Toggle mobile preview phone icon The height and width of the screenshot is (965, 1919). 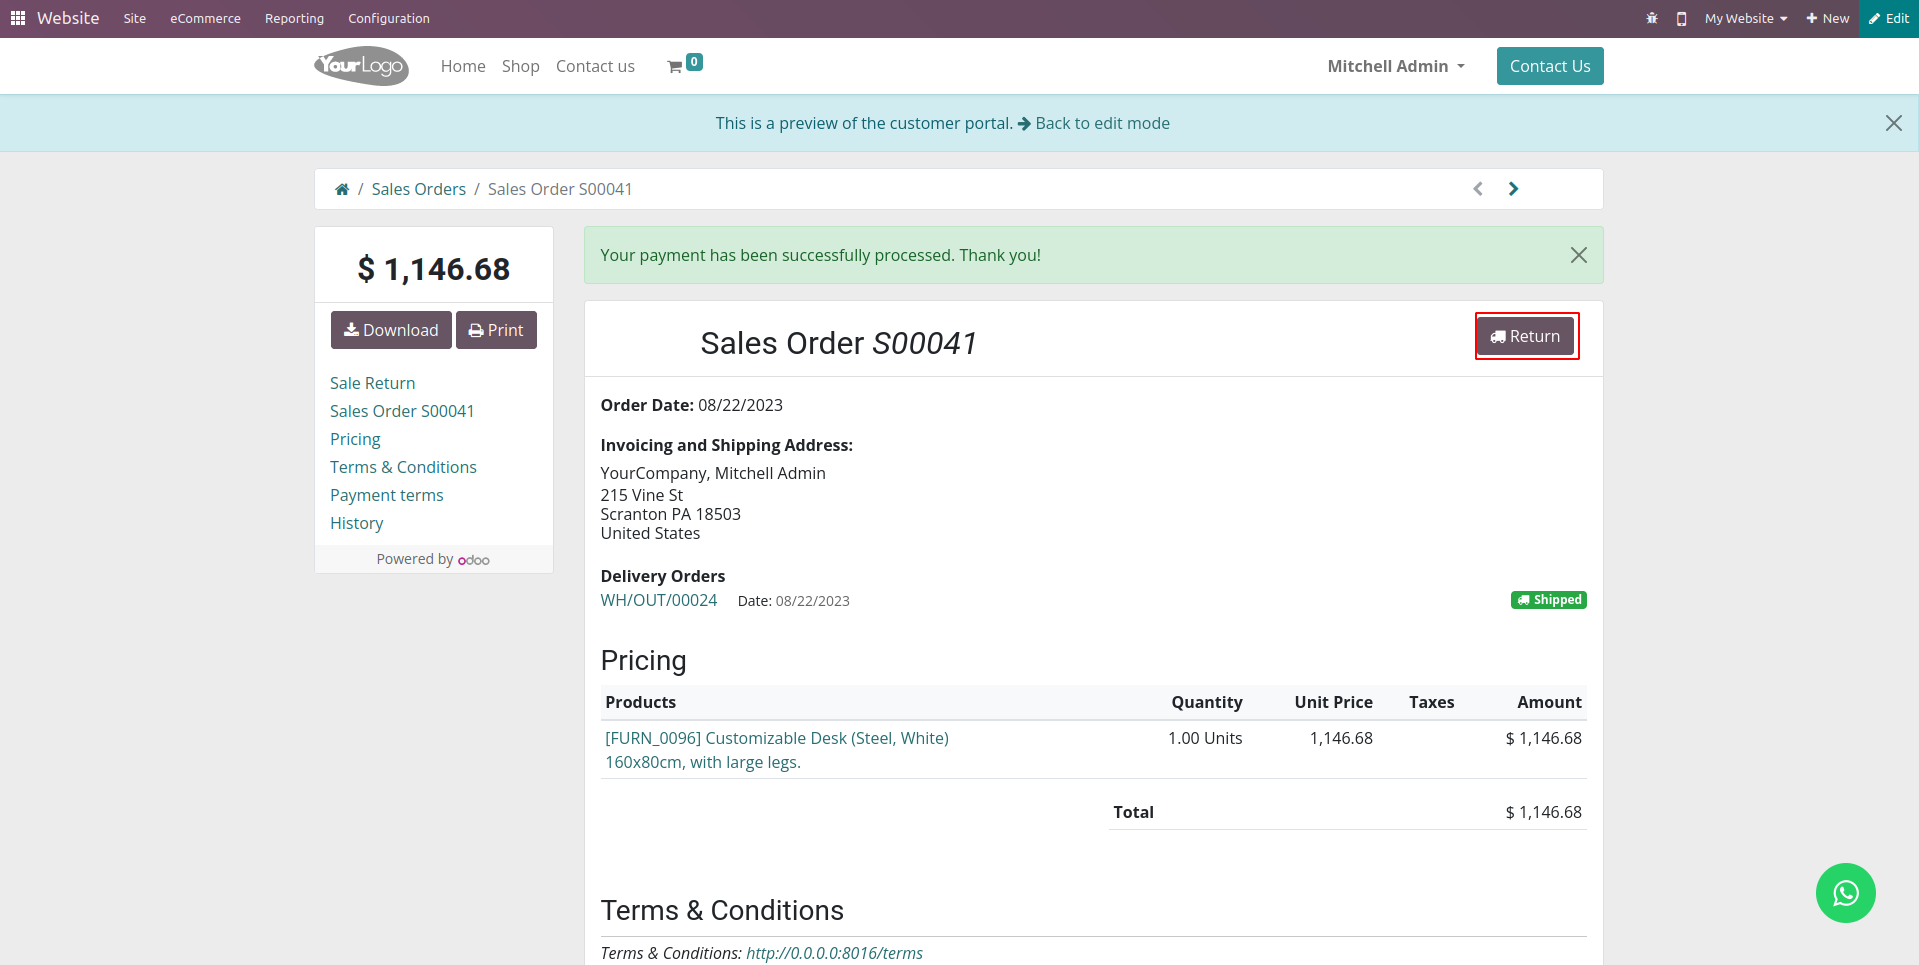tap(1682, 18)
